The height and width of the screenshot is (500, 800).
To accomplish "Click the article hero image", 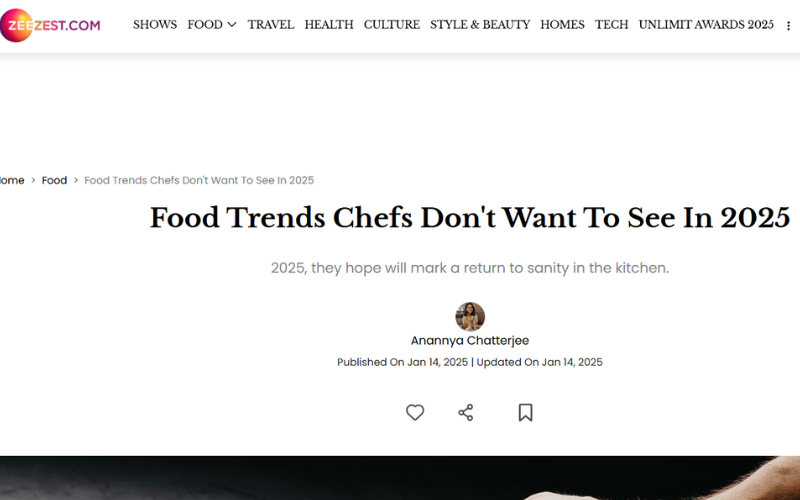I will [400, 478].
